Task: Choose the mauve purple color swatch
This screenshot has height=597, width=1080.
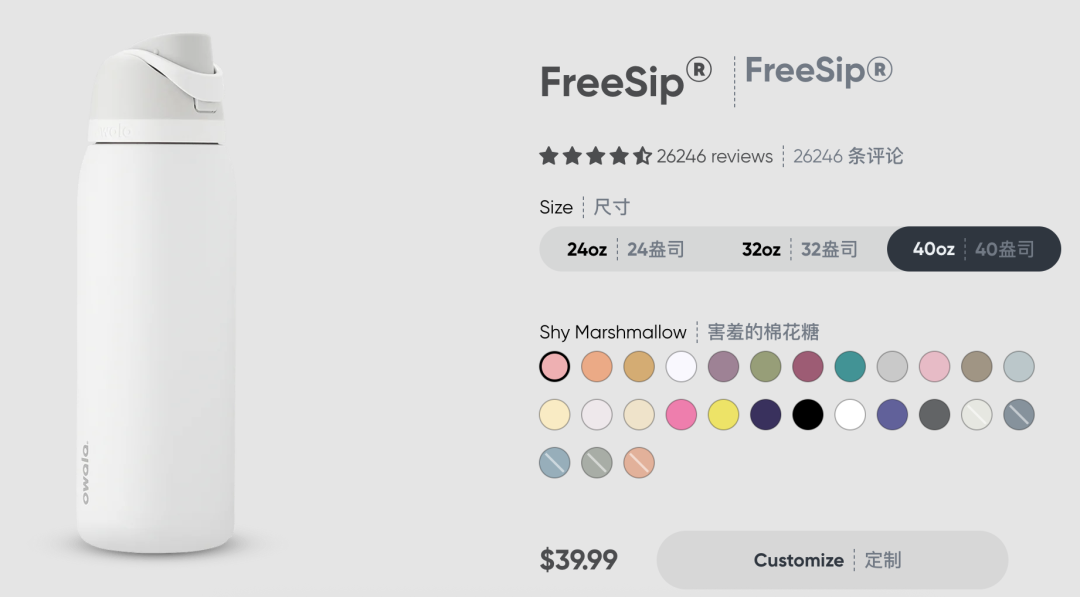Action: (x=723, y=366)
